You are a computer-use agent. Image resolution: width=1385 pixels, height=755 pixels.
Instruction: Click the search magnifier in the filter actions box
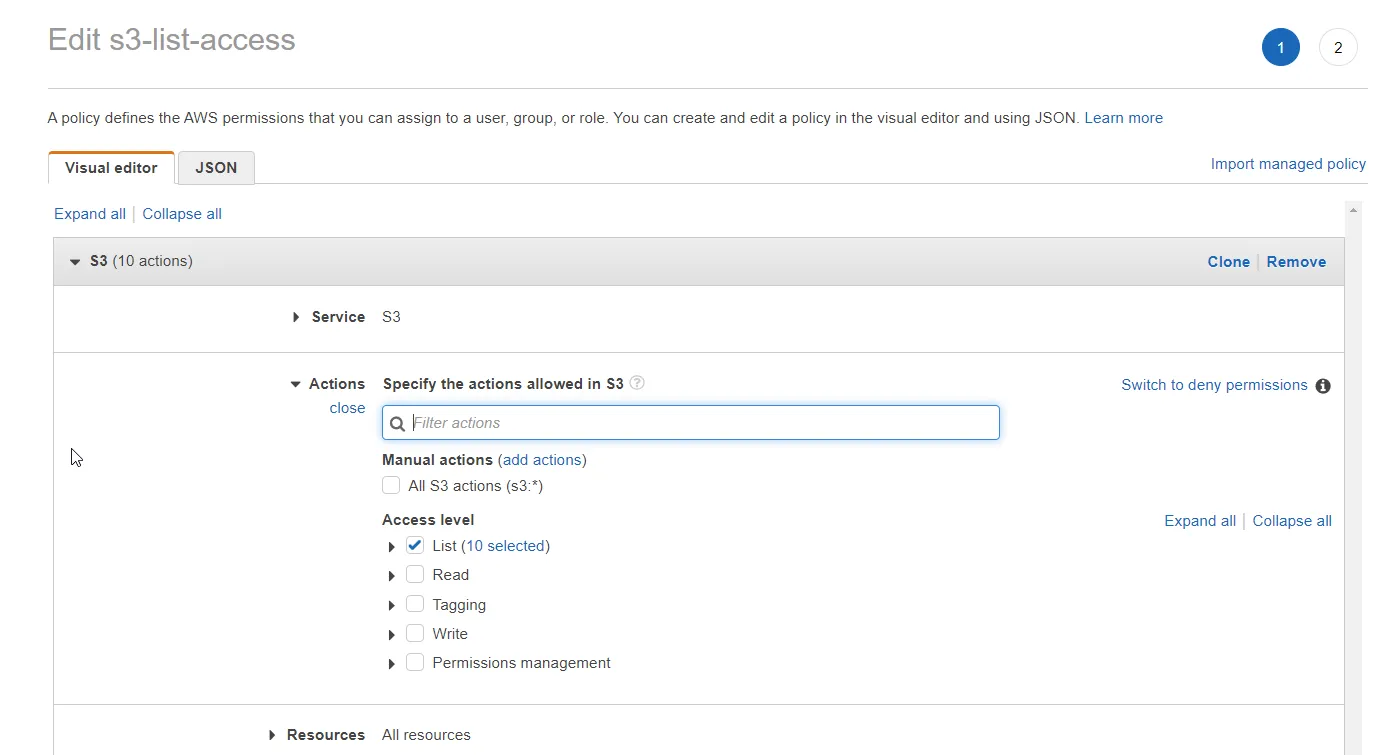(x=398, y=423)
